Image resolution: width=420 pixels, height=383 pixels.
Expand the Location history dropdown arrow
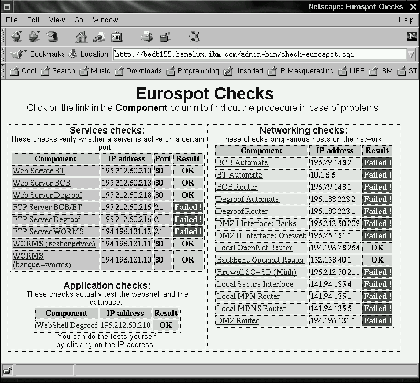411,54
